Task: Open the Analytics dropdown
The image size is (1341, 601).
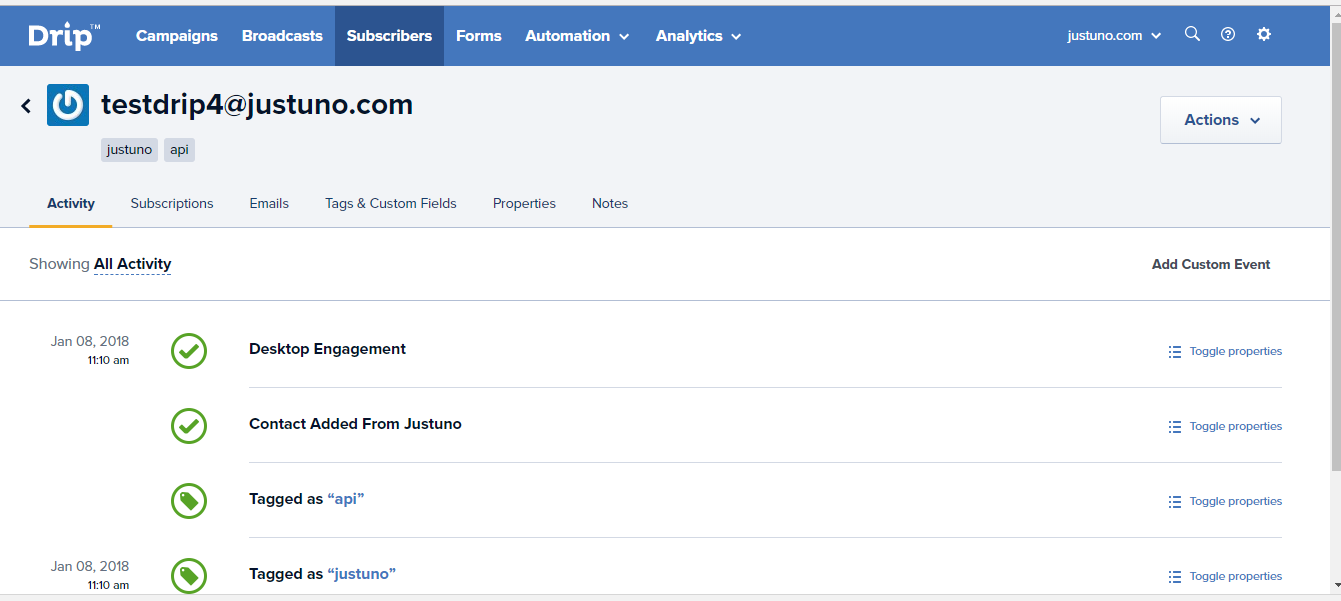Action: (x=697, y=35)
